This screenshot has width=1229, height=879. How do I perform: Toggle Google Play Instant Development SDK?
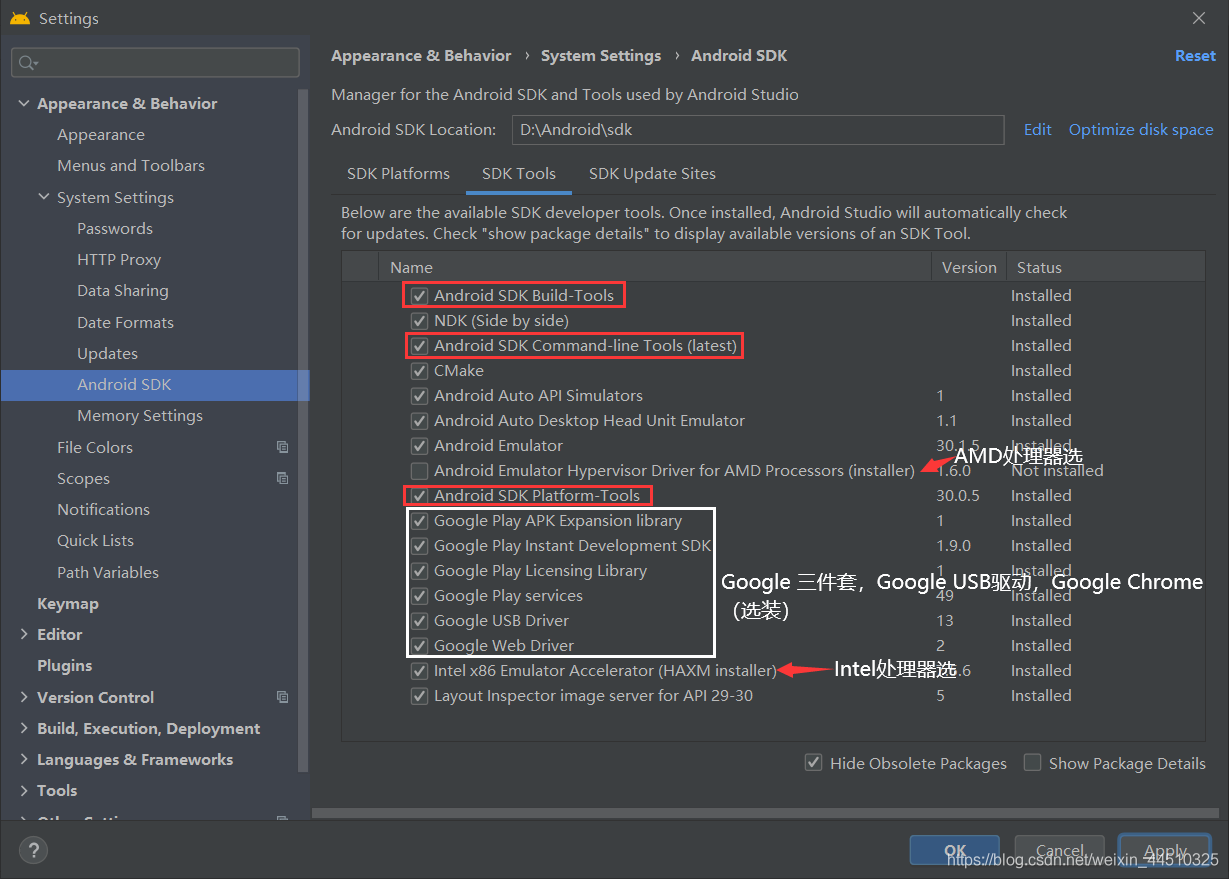[419, 546]
